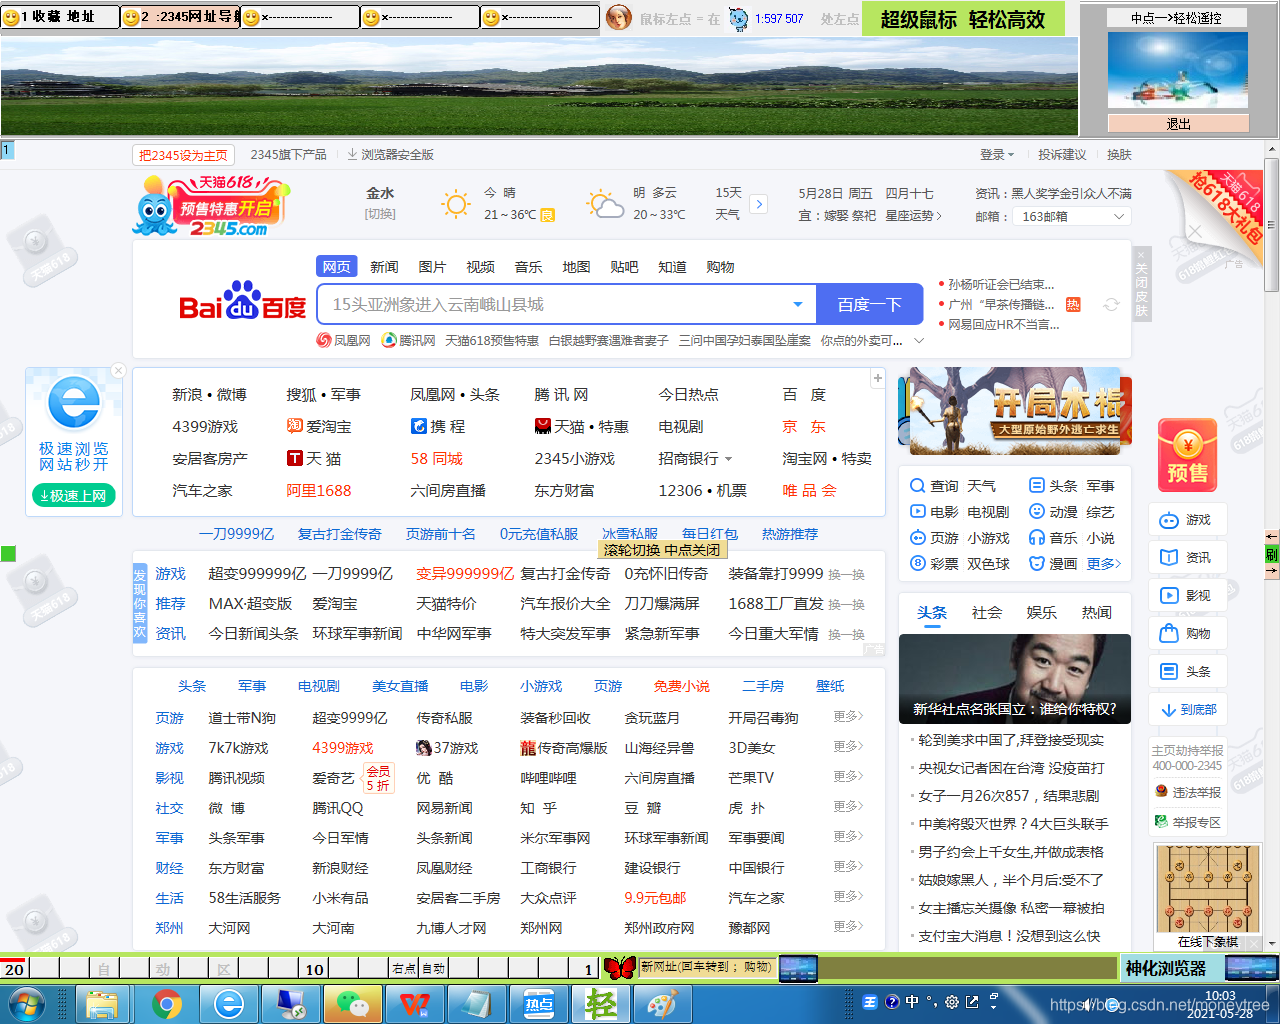Open the 资讯 sidebar icon button

(1187, 558)
